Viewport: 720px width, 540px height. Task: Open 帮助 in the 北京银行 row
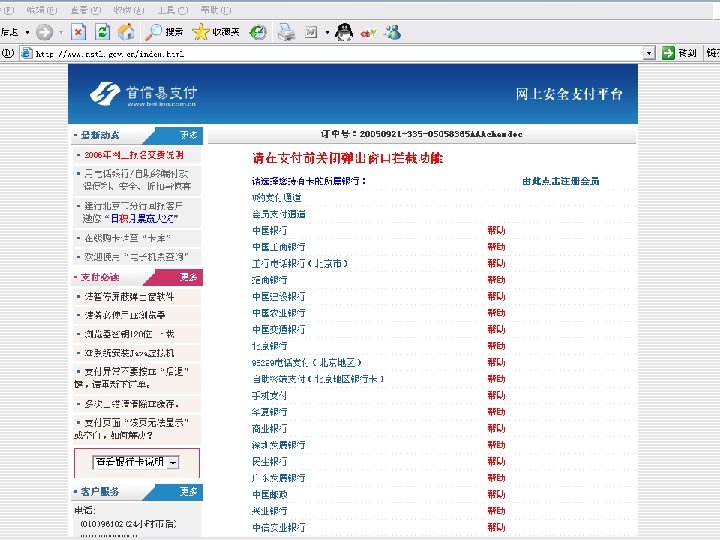496,346
